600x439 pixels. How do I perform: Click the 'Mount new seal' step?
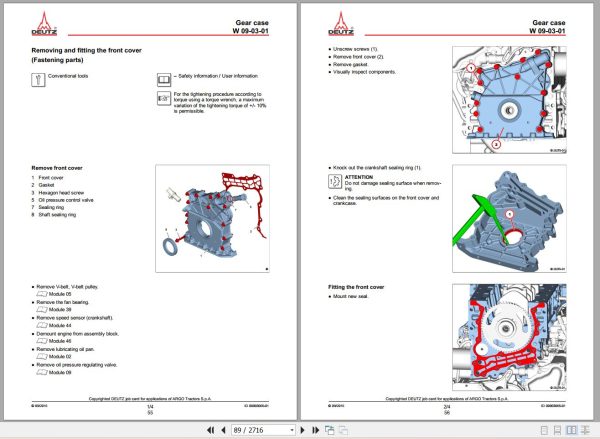point(350,296)
